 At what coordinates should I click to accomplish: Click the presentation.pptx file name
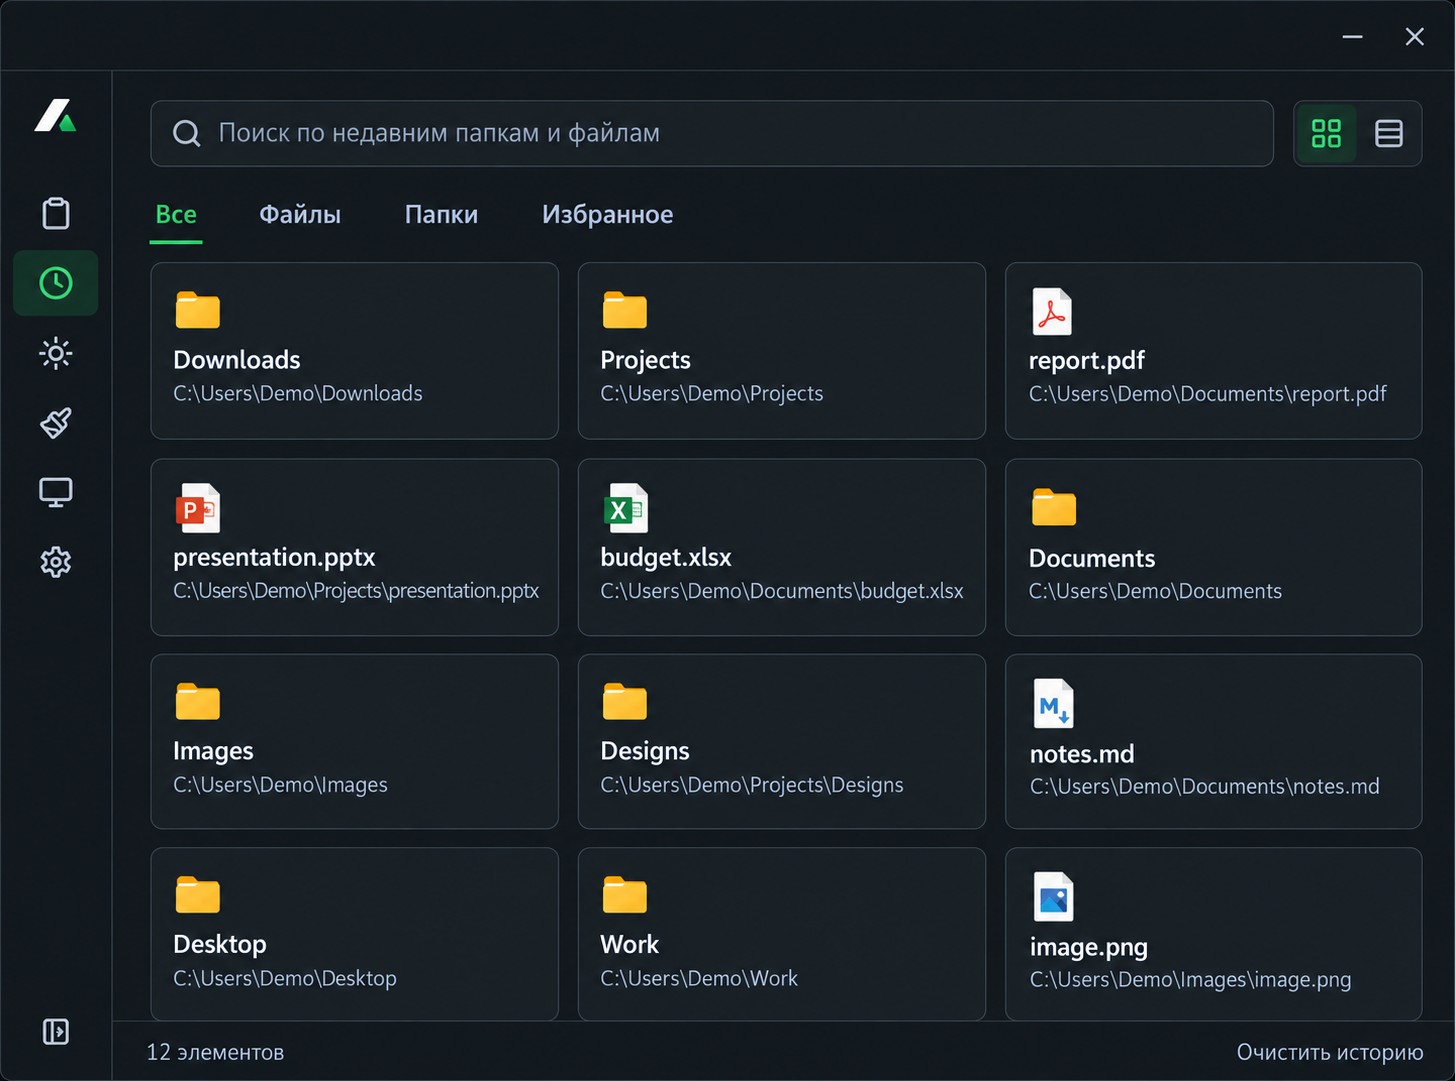[274, 557]
